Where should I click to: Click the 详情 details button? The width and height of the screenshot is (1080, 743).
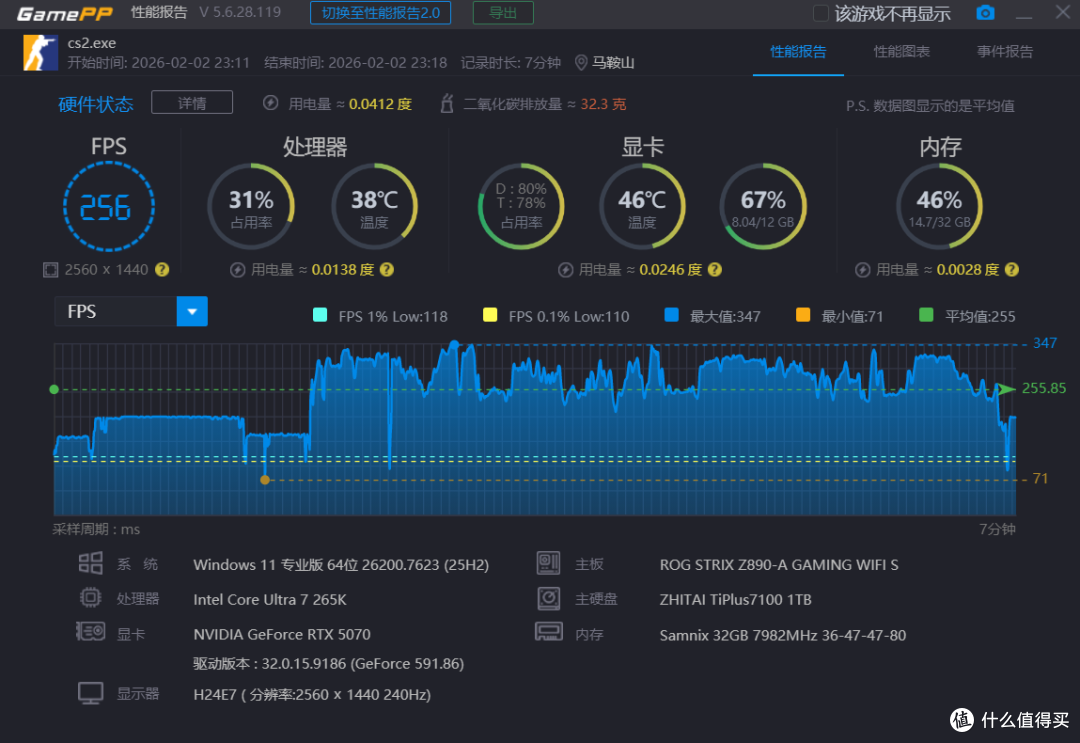point(192,103)
